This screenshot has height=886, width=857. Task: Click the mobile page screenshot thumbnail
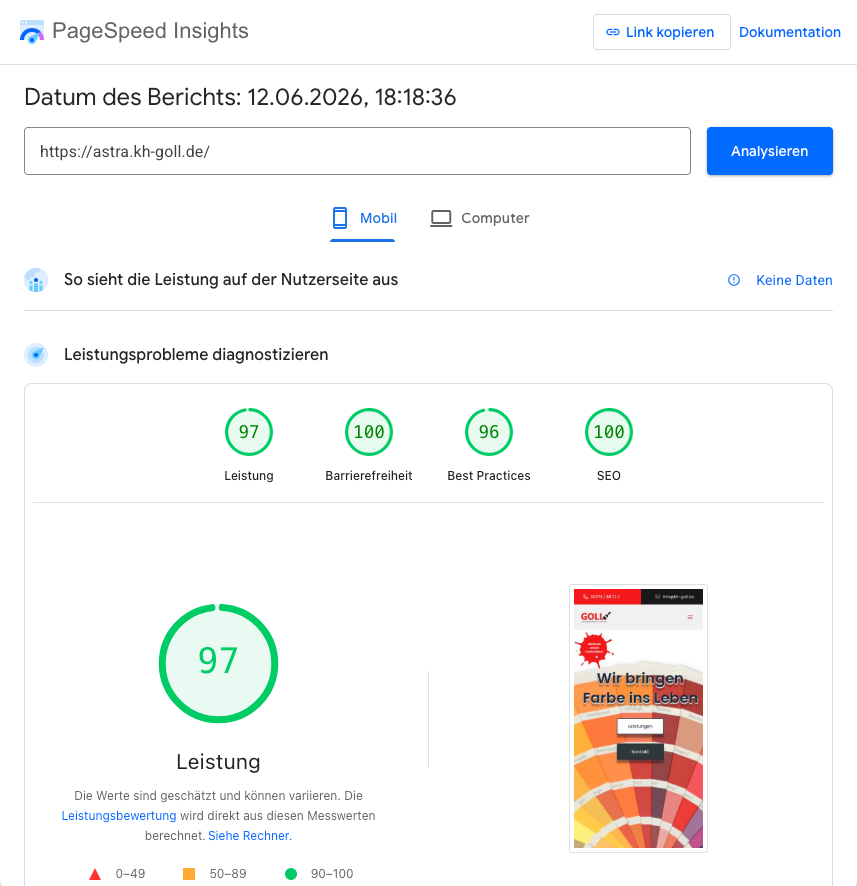[x=638, y=718]
